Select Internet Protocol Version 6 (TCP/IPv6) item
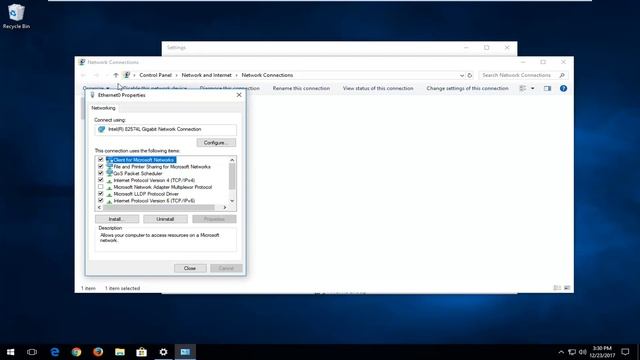 (154, 201)
